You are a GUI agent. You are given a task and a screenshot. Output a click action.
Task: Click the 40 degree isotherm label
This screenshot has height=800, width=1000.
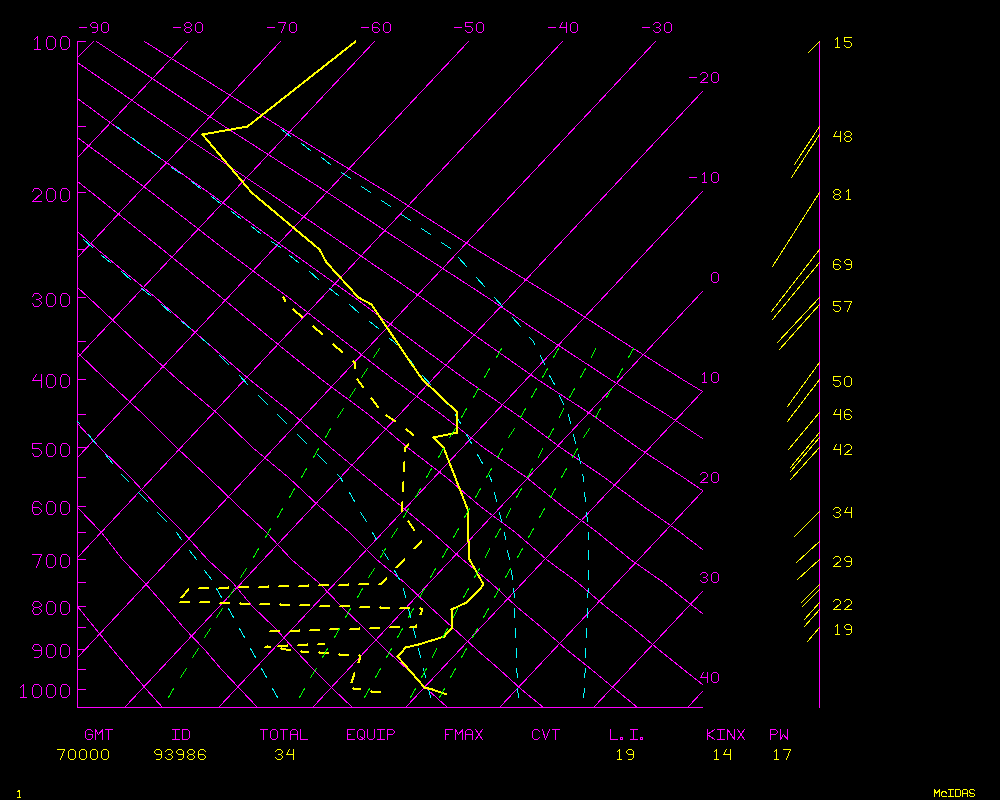pos(709,678)
